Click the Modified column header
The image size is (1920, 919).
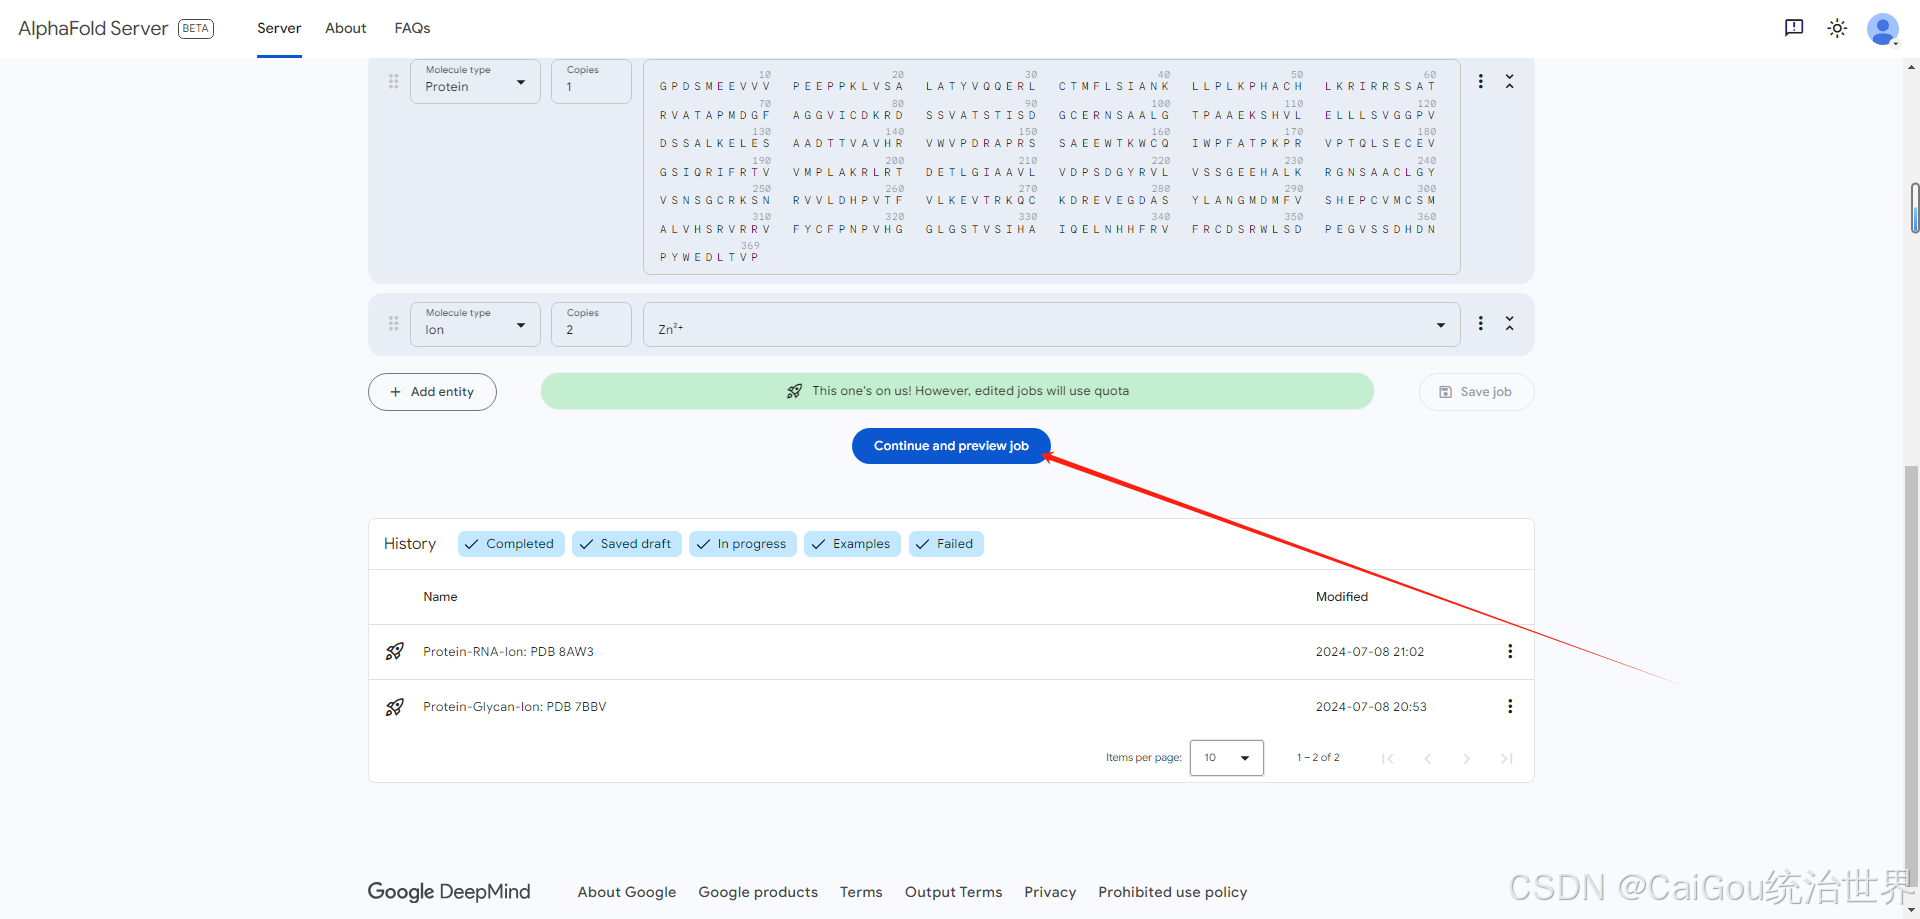point(1342,597)
